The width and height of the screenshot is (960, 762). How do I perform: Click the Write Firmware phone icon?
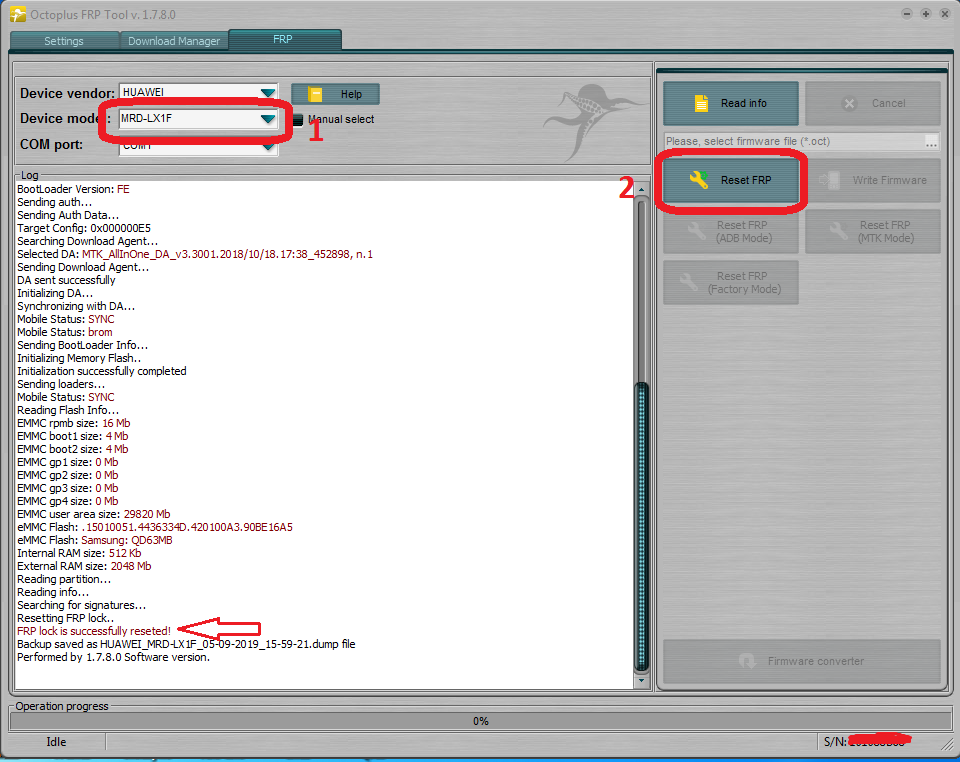point(830,180)
